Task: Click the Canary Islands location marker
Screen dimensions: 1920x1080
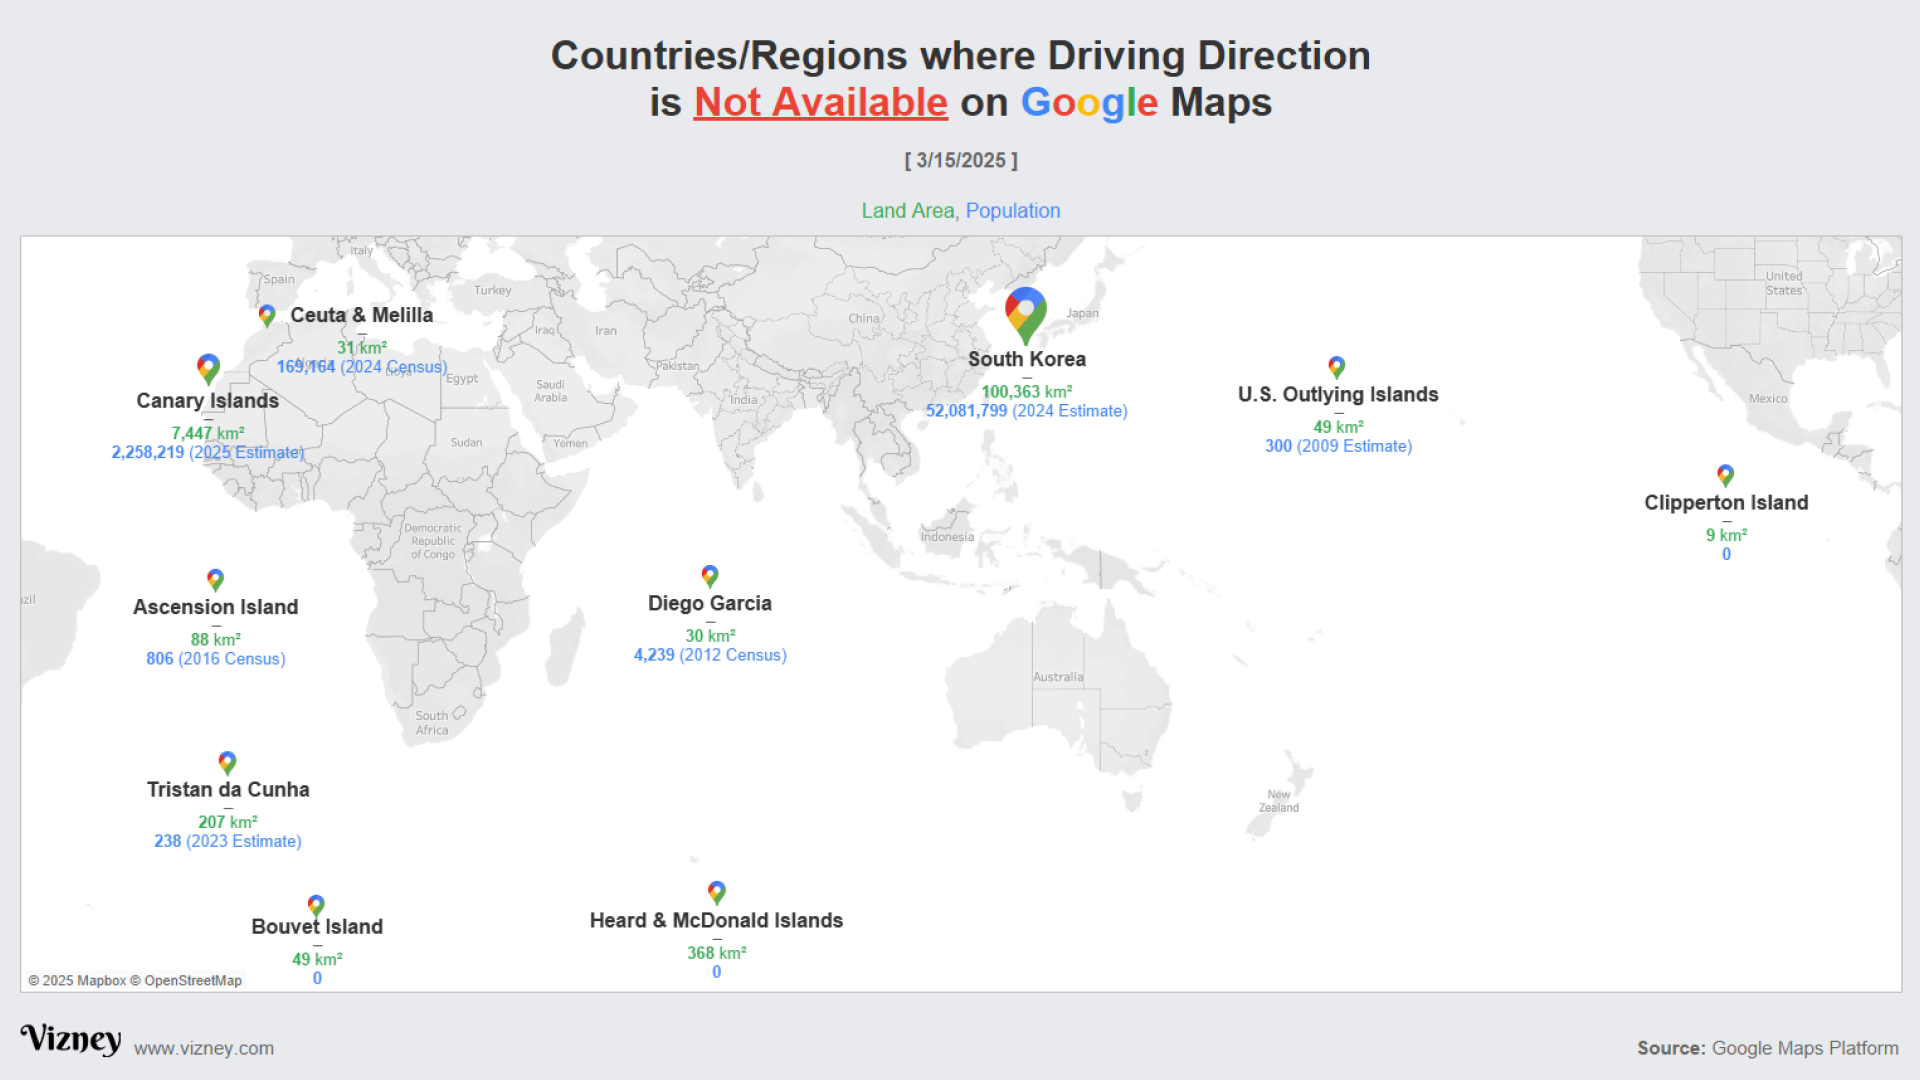Action: click(x=208, y=368)
